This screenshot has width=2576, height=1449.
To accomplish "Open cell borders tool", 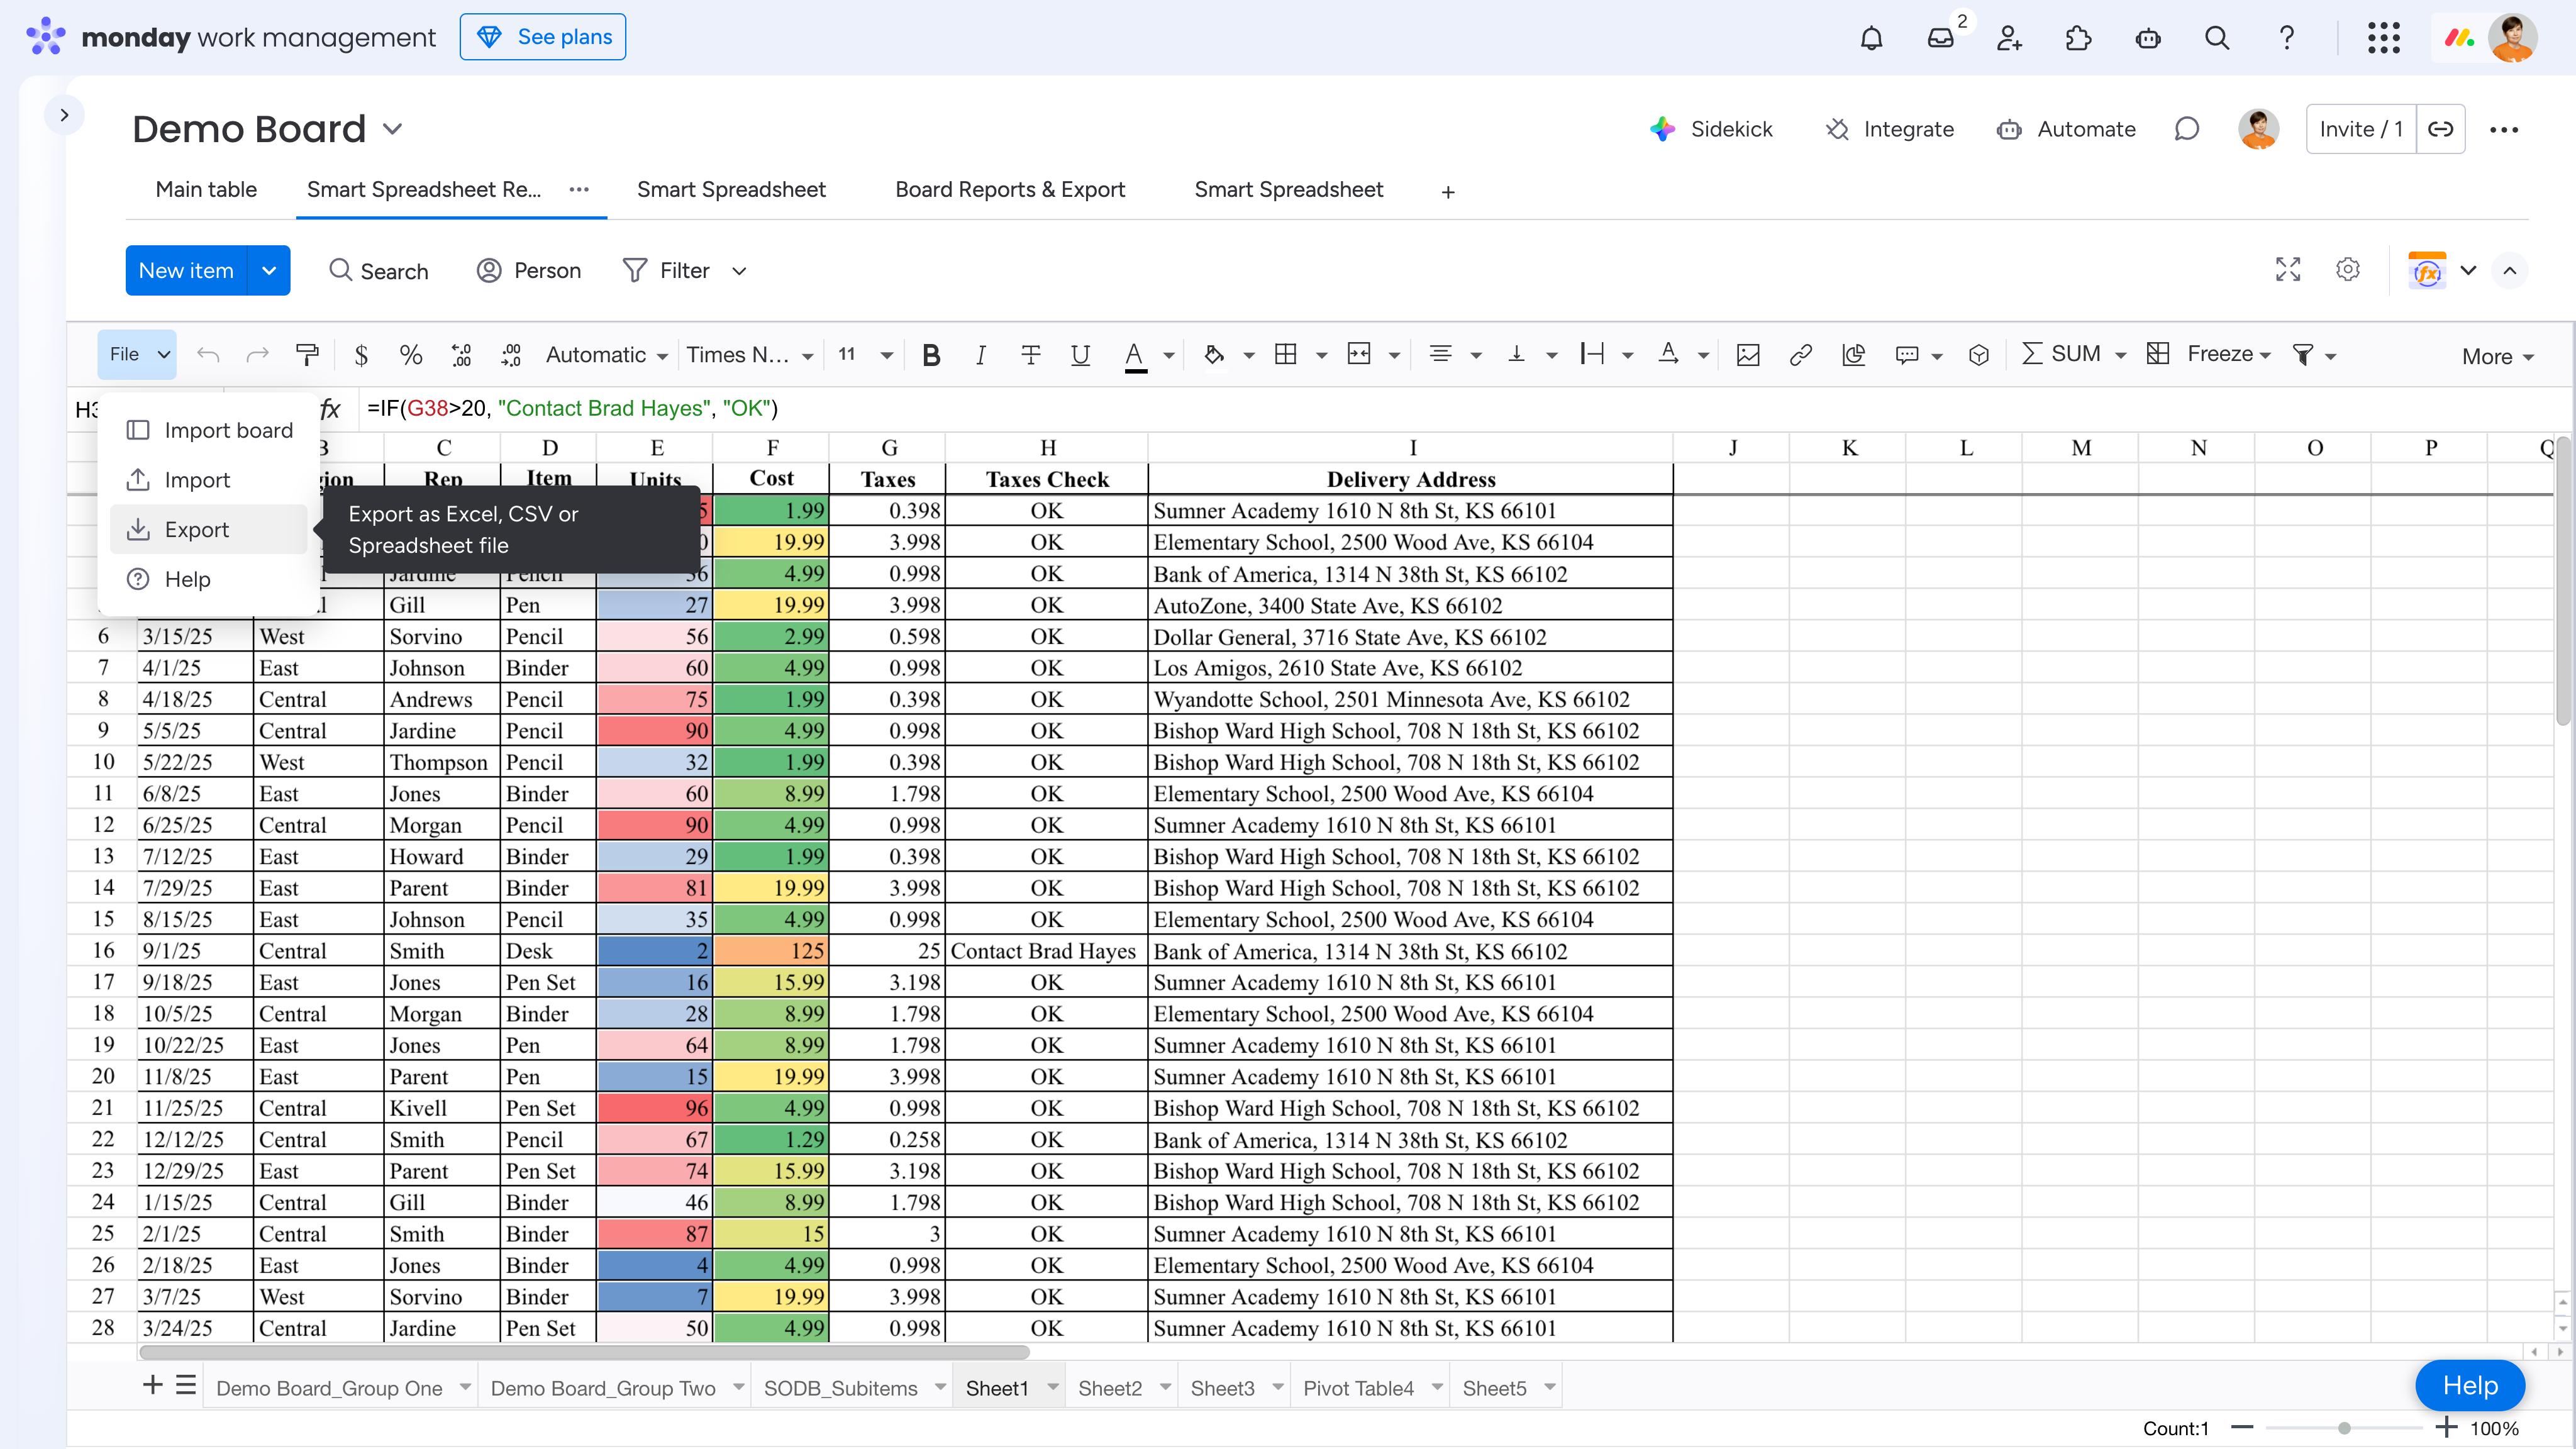I will (x=1286, y=354).
